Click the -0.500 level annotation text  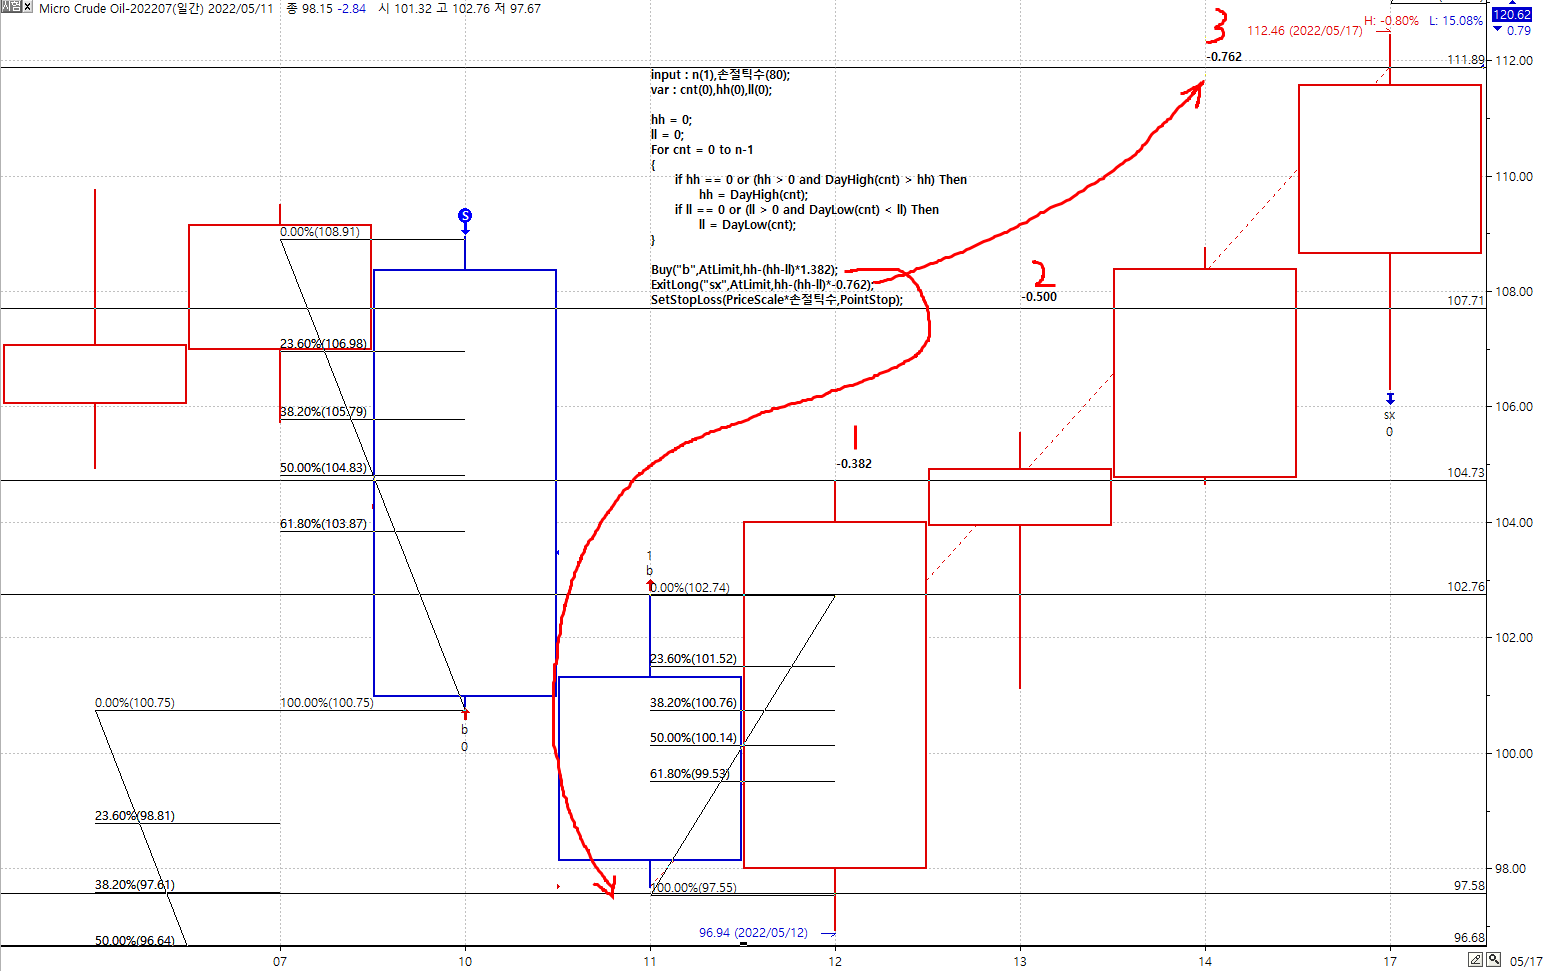[1039, 297]
